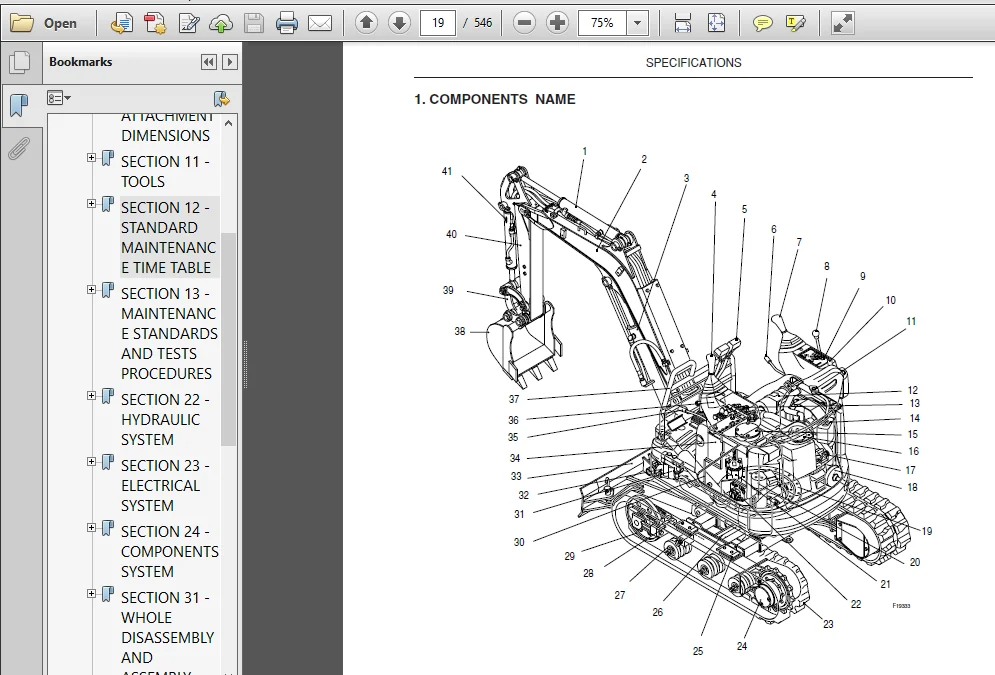Open SECTION 22 - HYDRAULIC SYSTEM bookmark

pyautogui.click(x=165, y=419)
